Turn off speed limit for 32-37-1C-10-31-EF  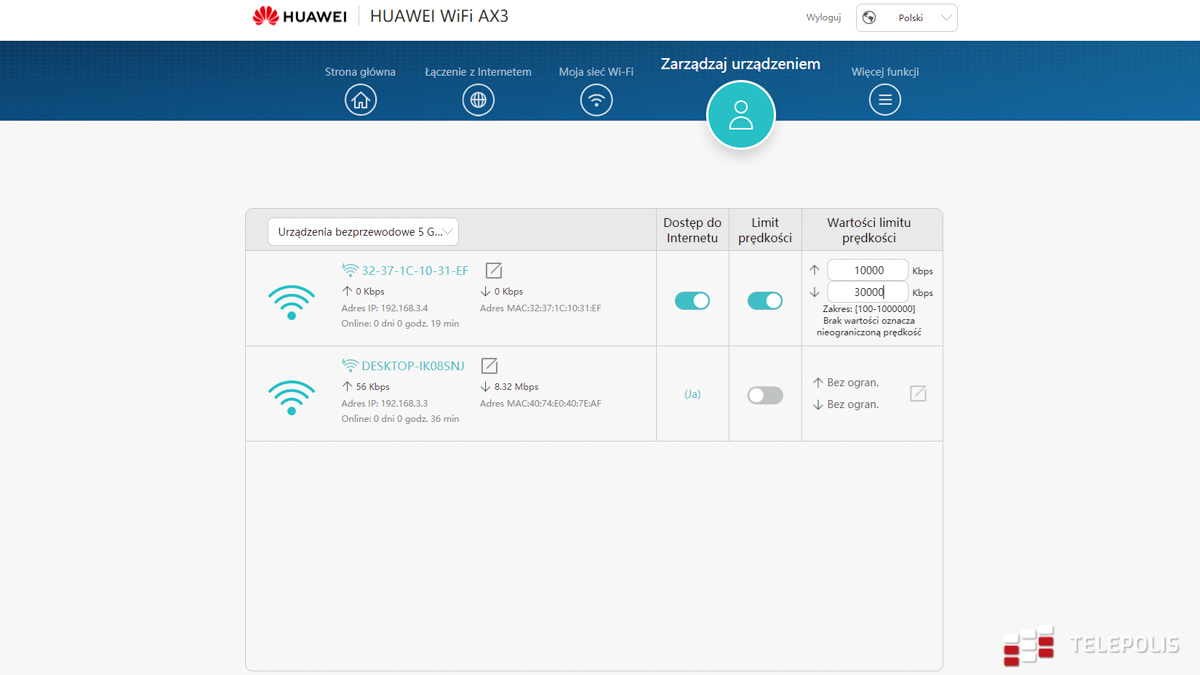pos(765,301)
